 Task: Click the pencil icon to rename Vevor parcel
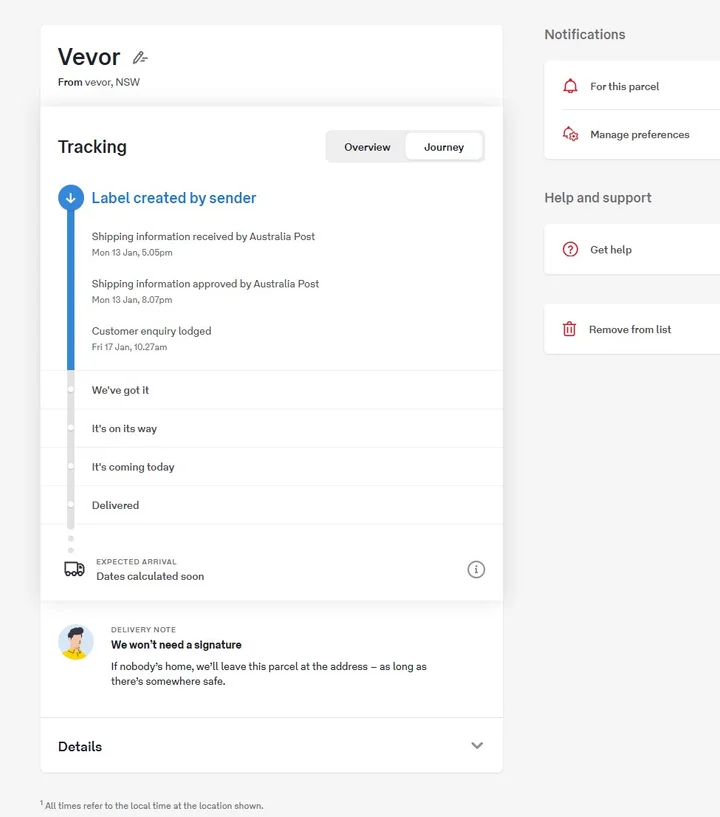140,58
